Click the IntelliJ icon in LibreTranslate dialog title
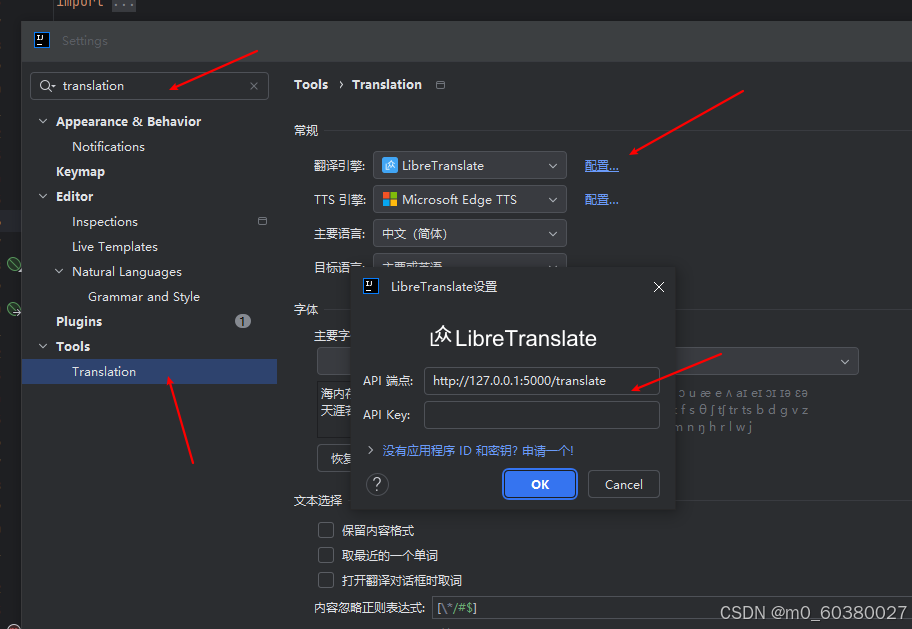 tap(371, 286)
